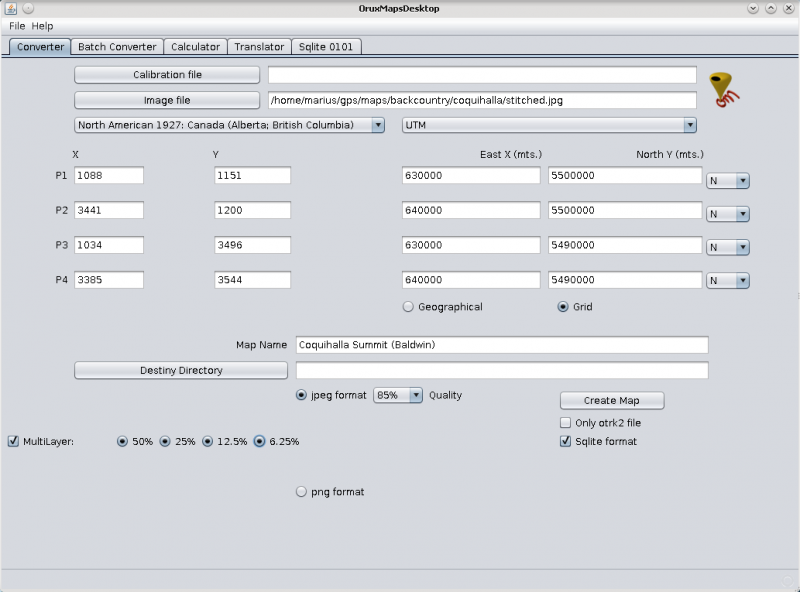Image resolution: width=800 pixels, height=592 pixels.
Task: Select the png format radio button
Action: click(302, 492)
